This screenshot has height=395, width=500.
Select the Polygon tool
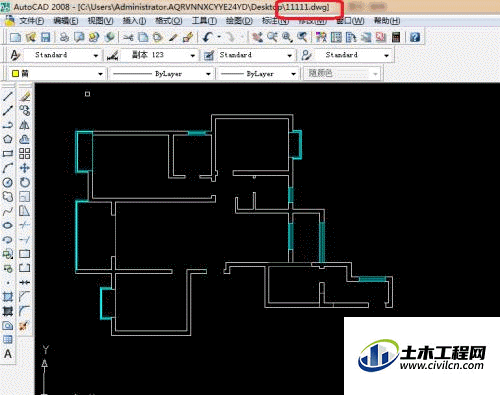pos(8,139)
